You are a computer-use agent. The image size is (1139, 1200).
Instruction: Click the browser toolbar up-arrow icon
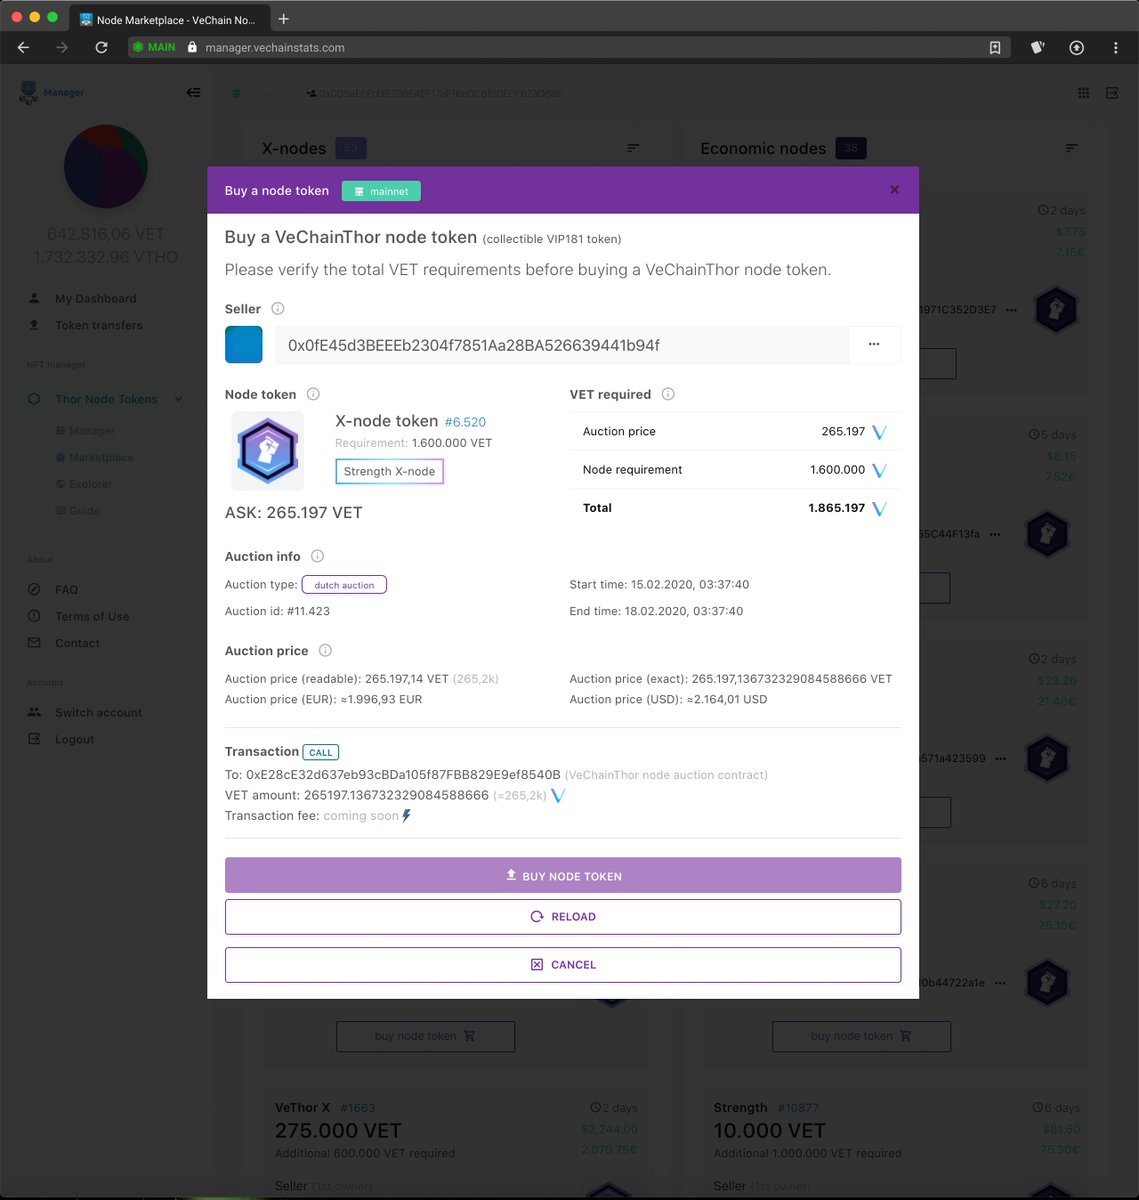pos(1076,47)
